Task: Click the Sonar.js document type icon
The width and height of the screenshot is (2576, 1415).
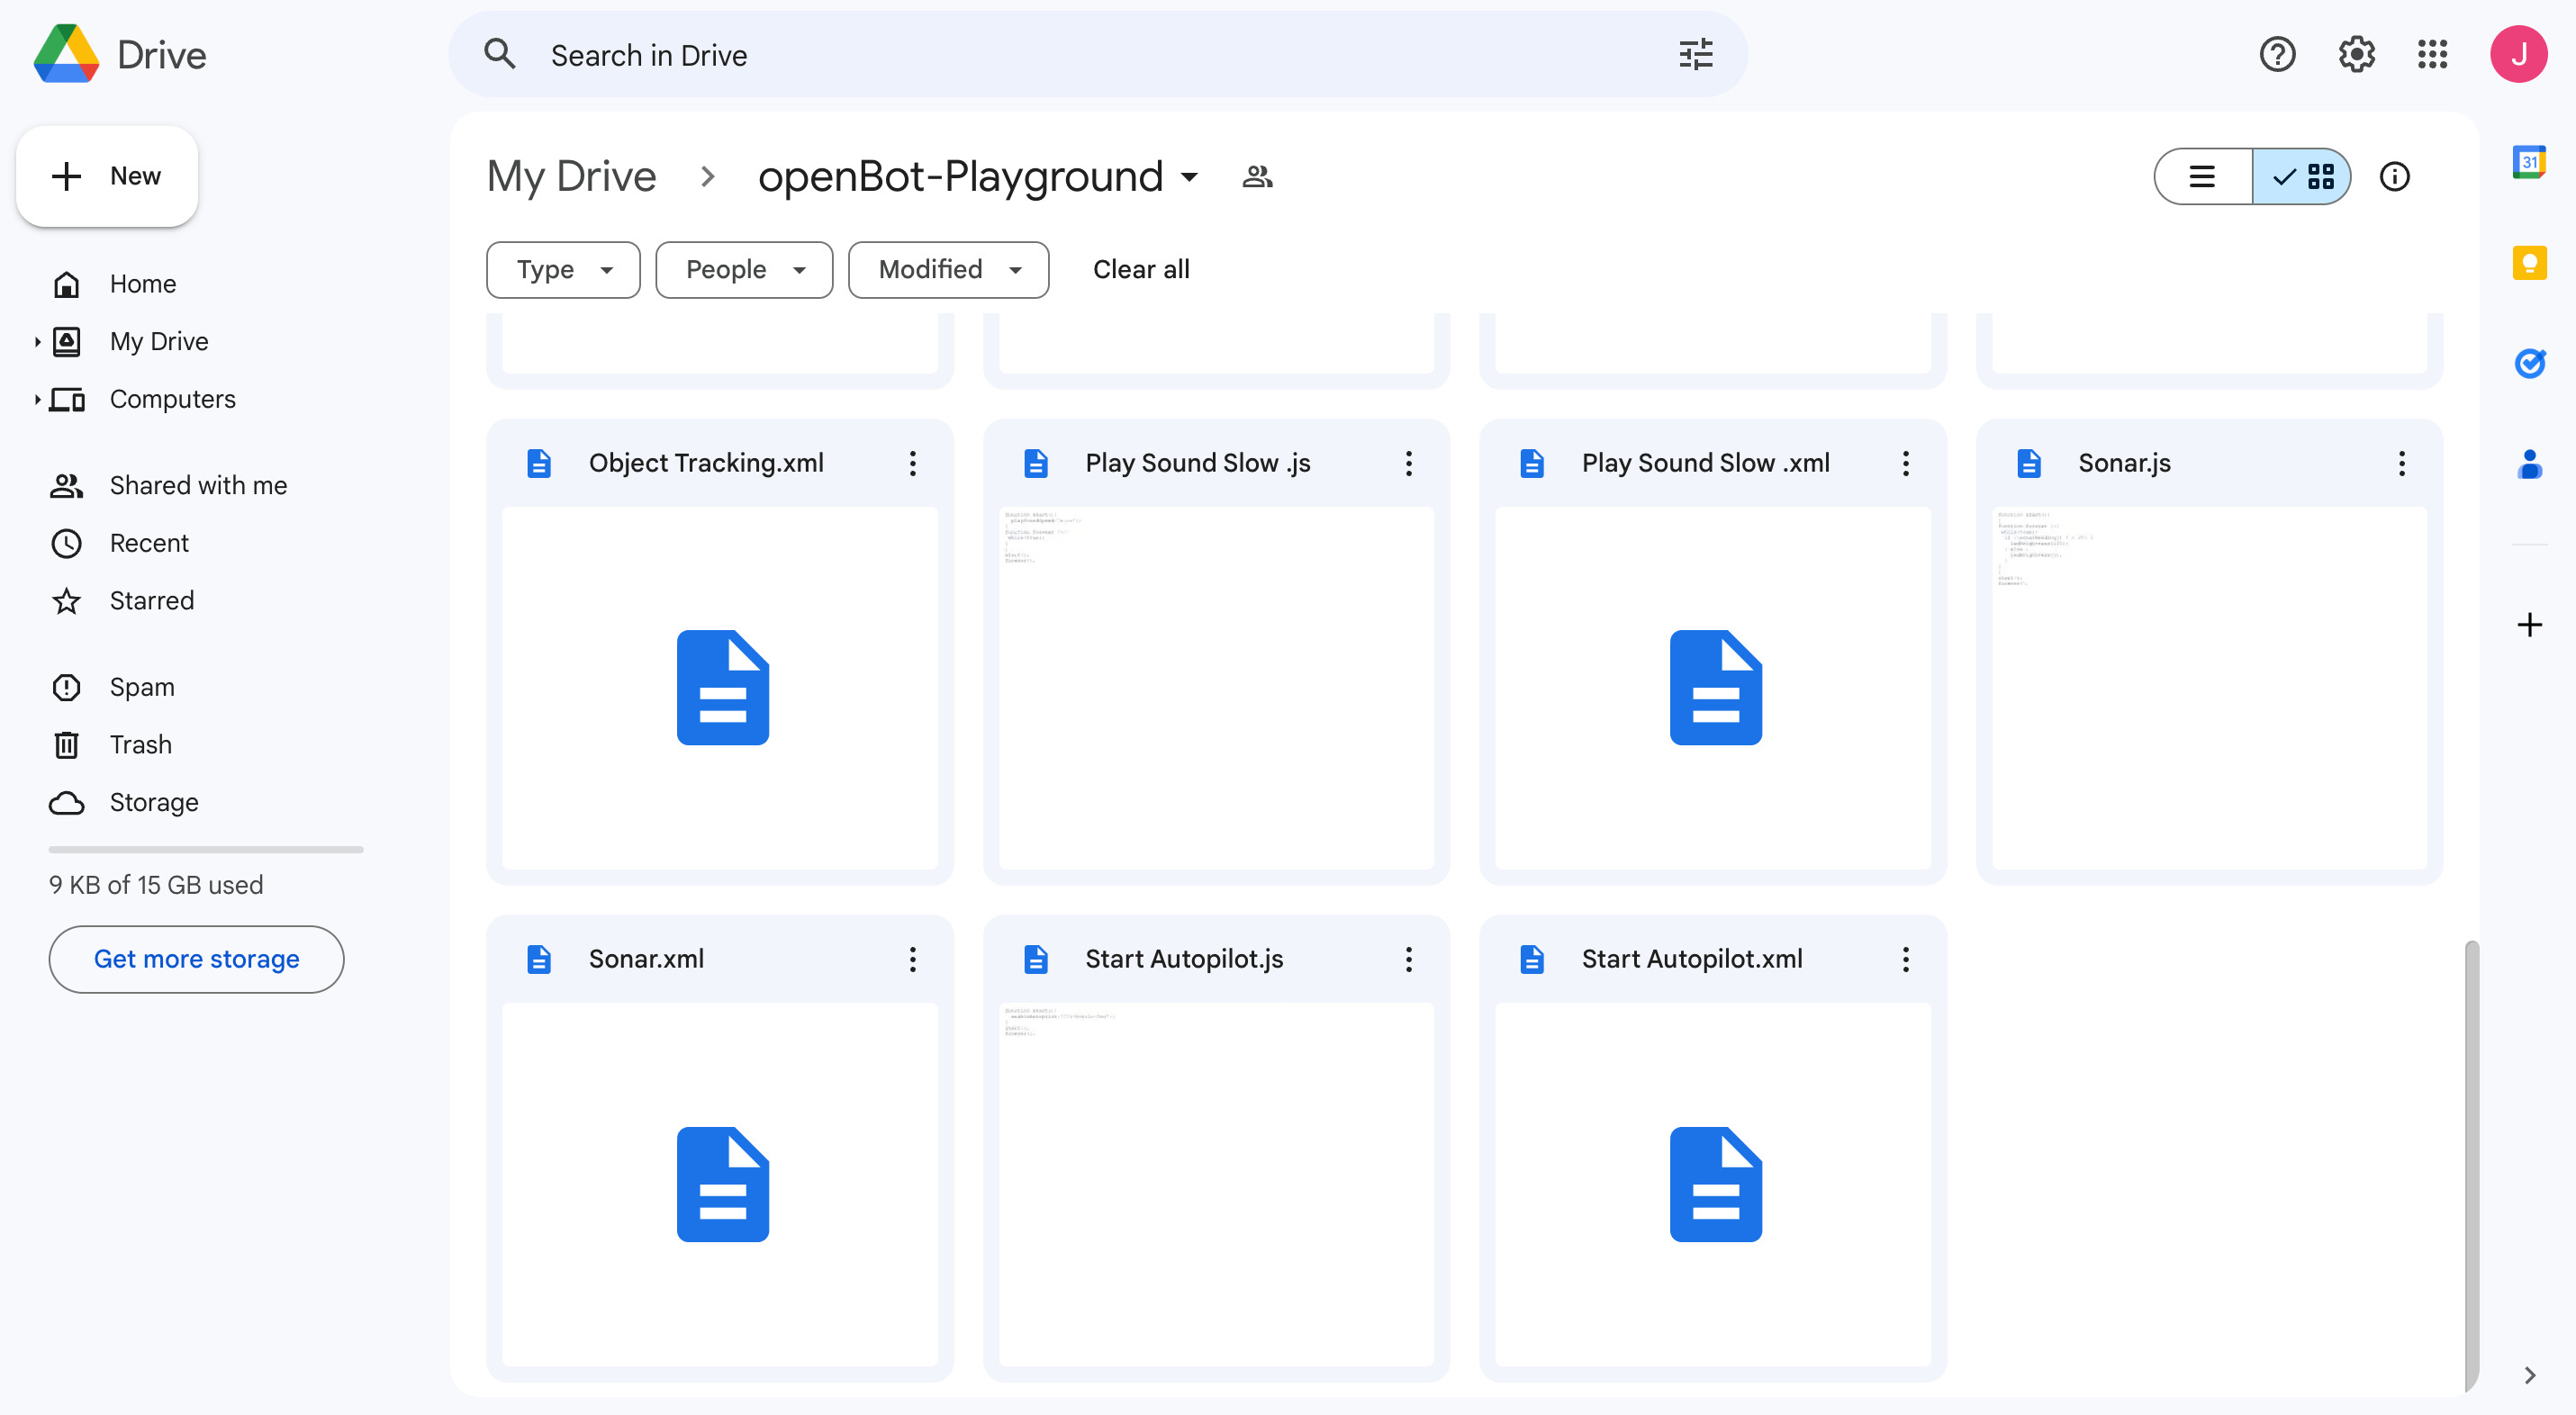Action: click(x=2028, y=463)
